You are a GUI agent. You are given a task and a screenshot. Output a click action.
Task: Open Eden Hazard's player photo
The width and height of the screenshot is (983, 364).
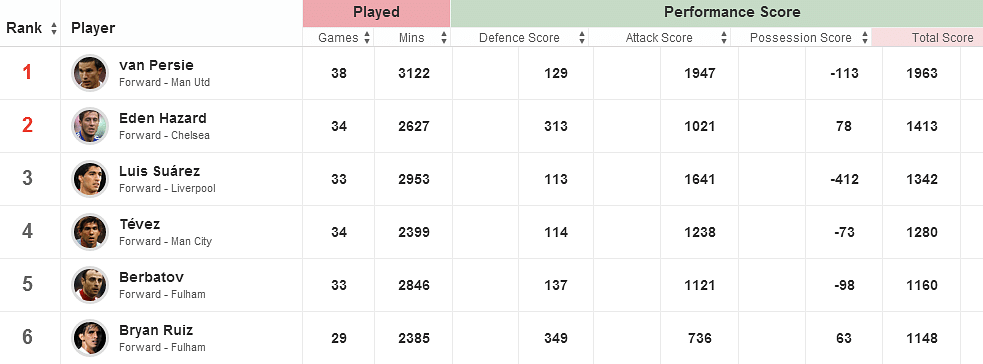tap(90, 126)
